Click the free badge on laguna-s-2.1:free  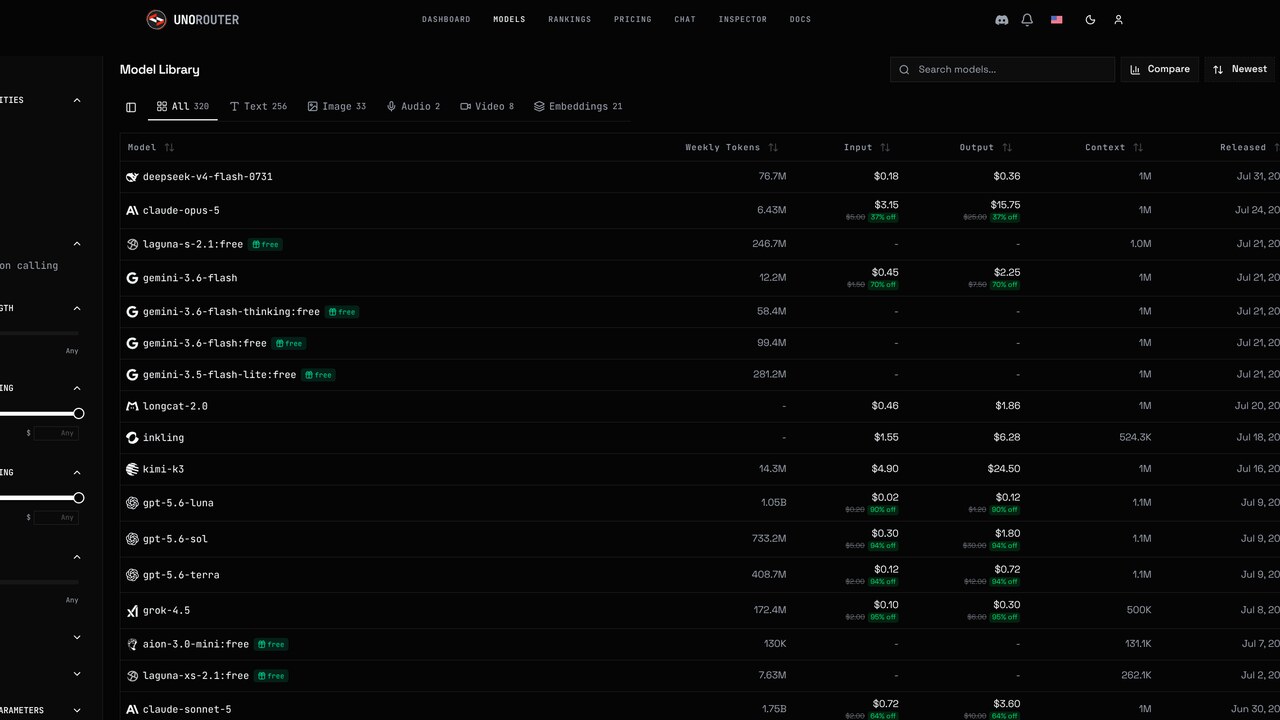(x=265, y=244)
